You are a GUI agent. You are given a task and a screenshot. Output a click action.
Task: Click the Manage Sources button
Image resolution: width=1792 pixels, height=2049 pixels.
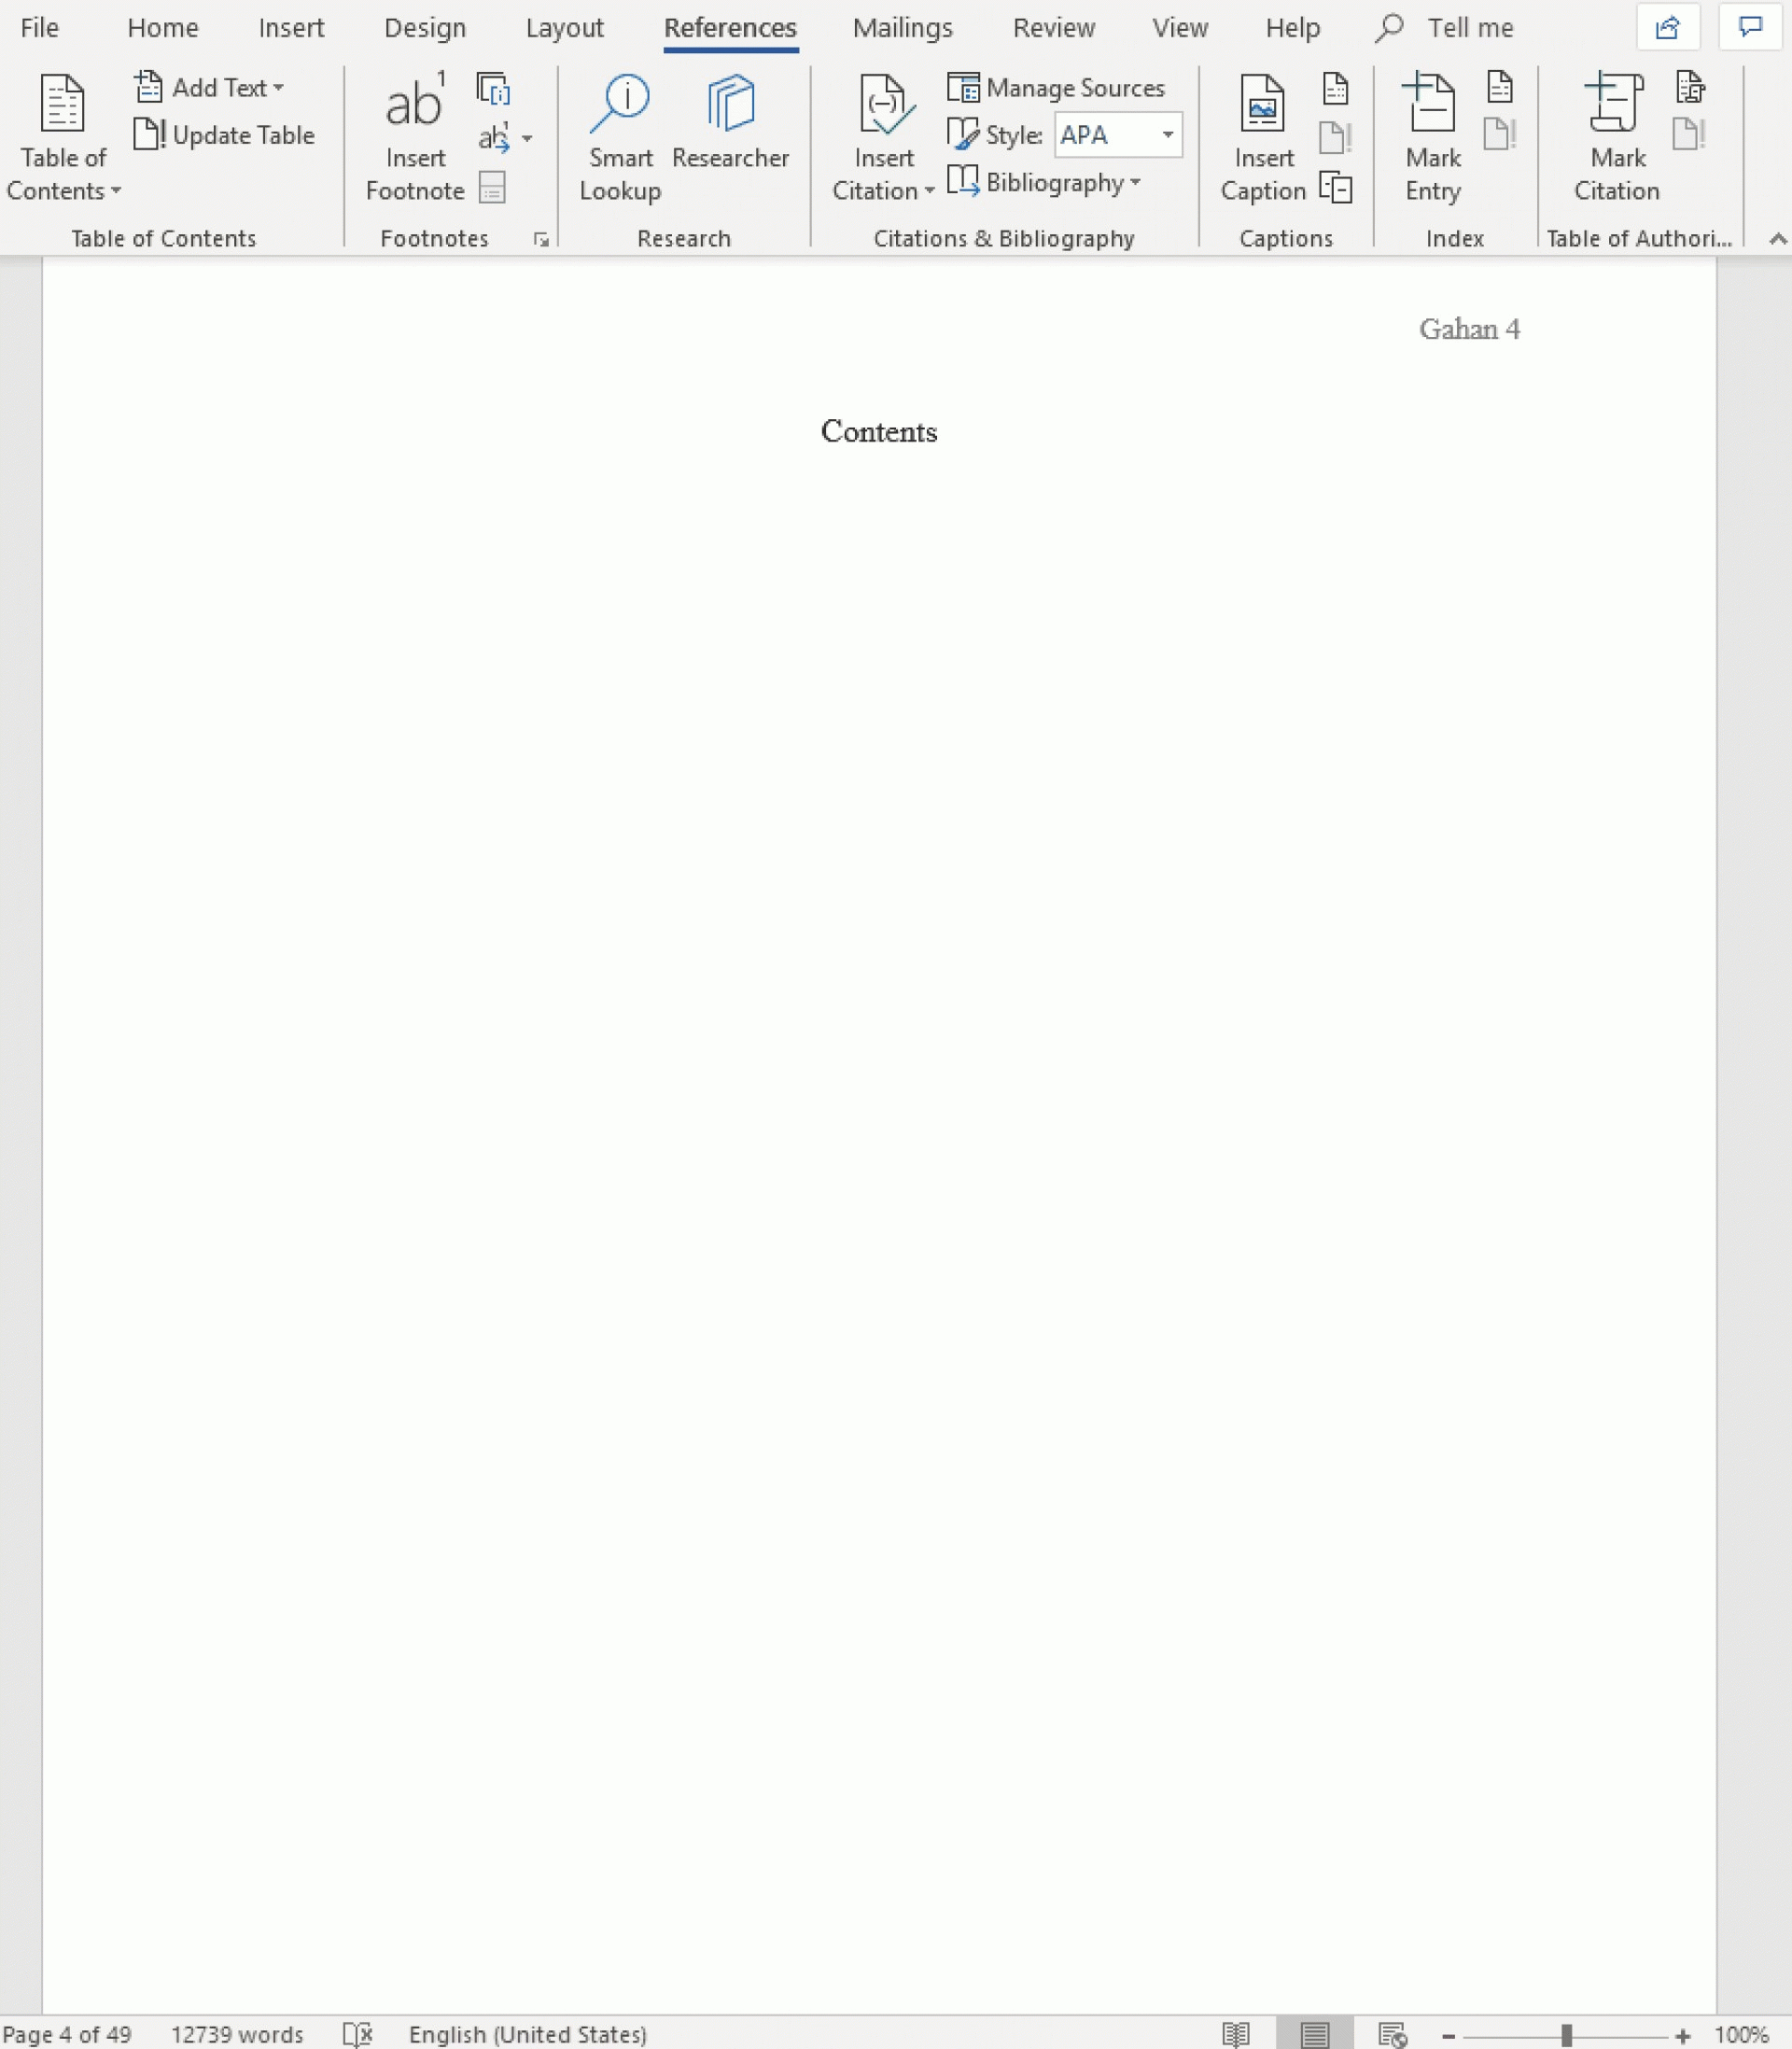(1057, 85)
